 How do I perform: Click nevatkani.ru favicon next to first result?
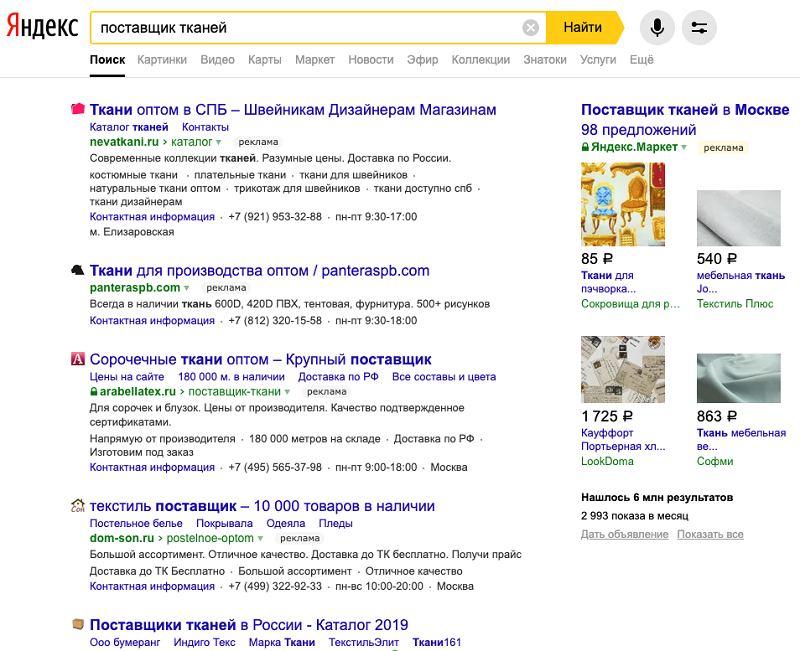coord(78,108)
